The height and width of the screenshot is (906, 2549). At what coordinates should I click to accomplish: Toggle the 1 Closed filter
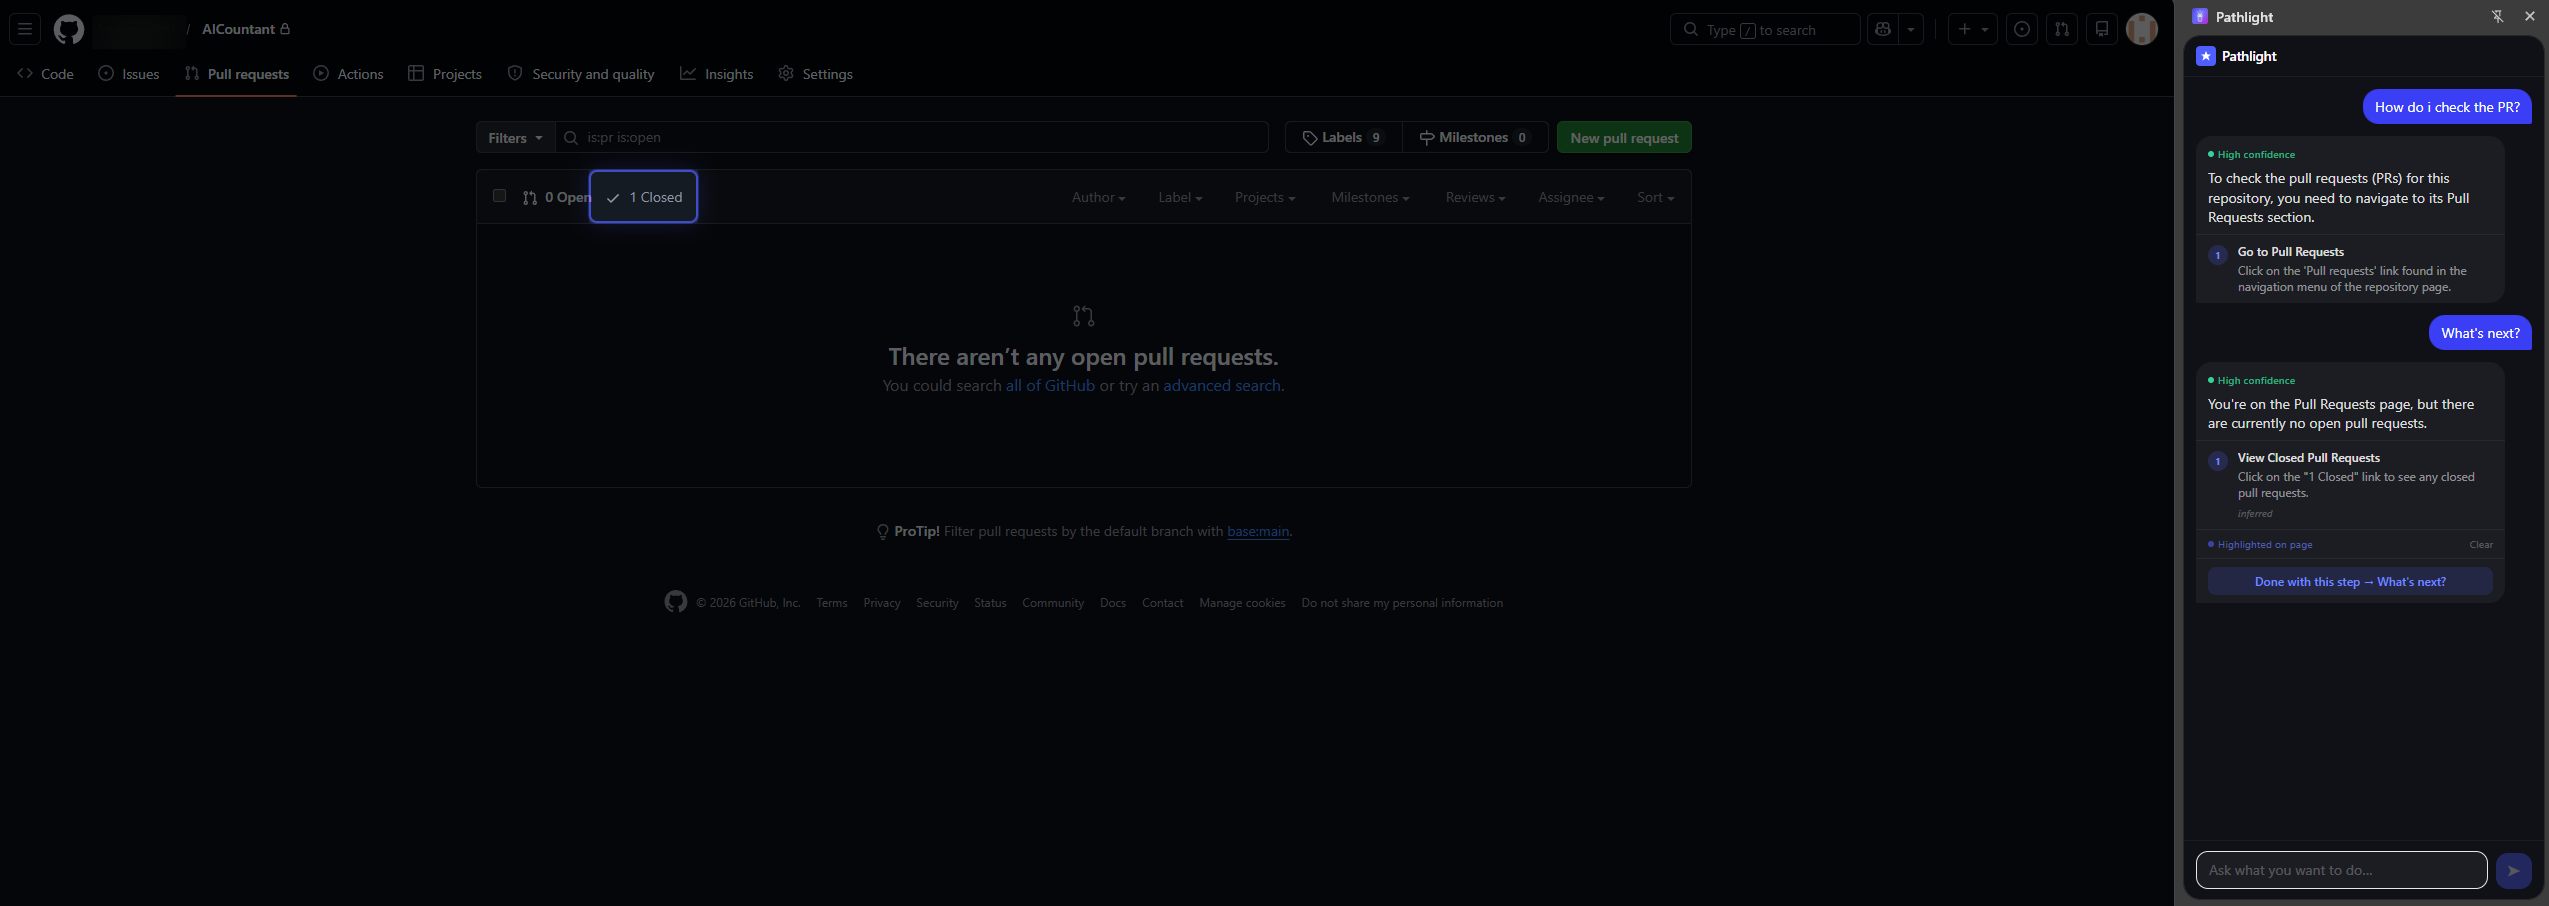pos(644,197)
